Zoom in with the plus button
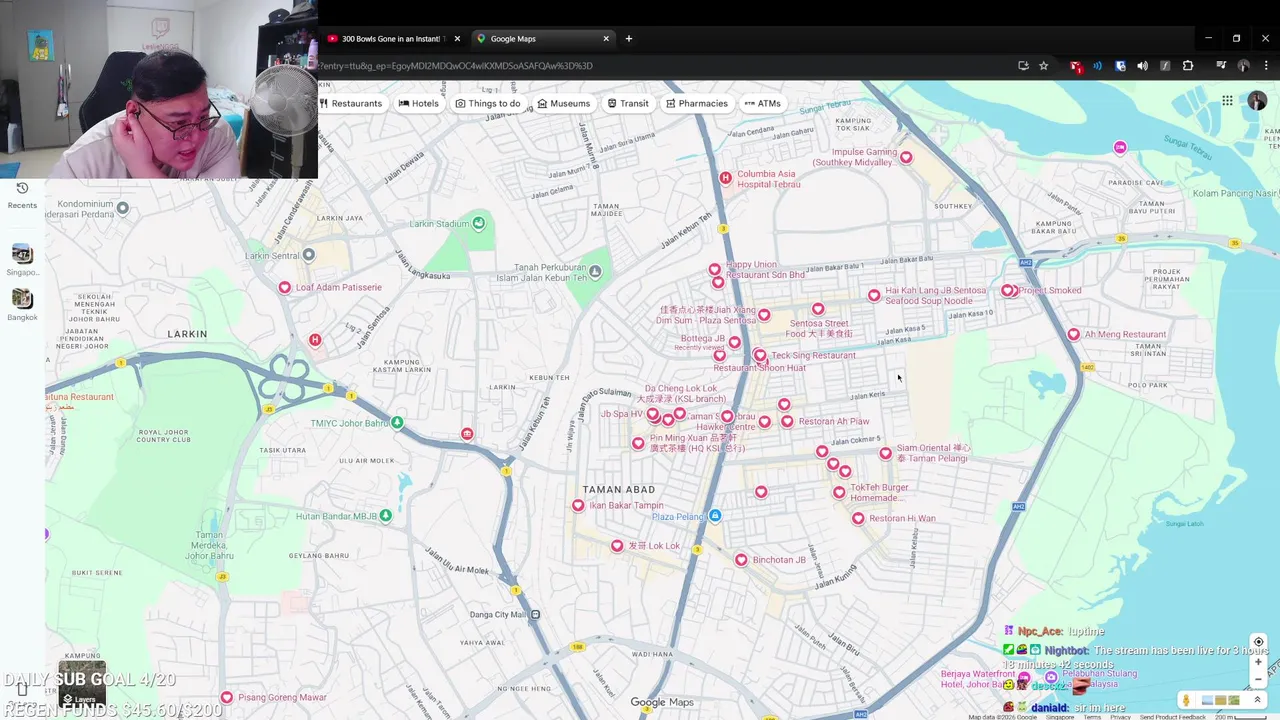 click(x=1258, y=662)
